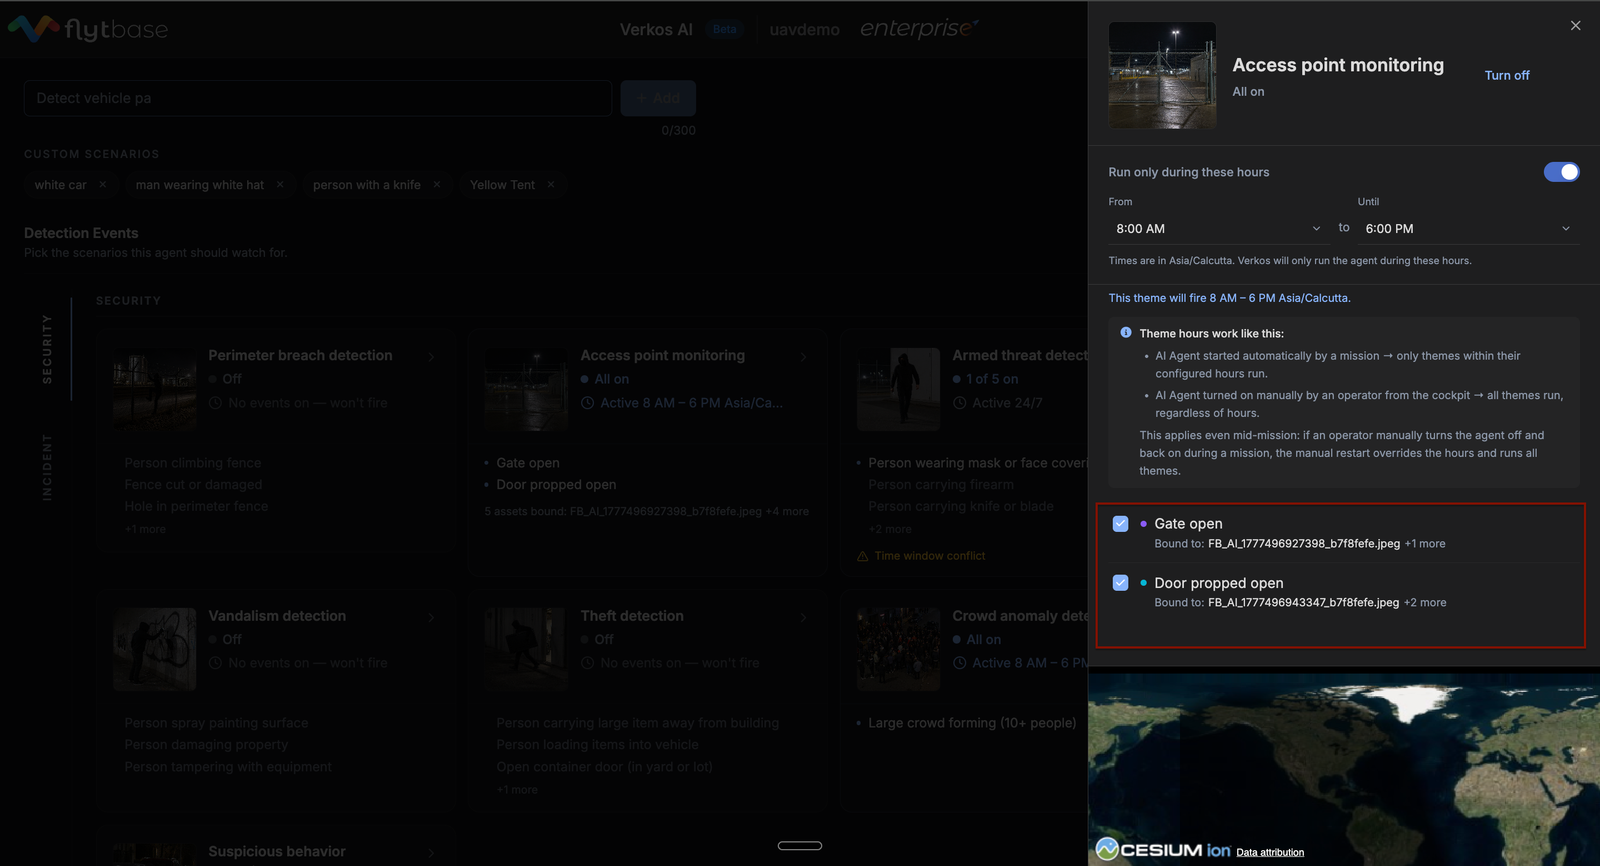This screenshot has height=866, width=1600.
Task: Click the status dot beside All on in the Access point card
Action: [x=585, y=379]
